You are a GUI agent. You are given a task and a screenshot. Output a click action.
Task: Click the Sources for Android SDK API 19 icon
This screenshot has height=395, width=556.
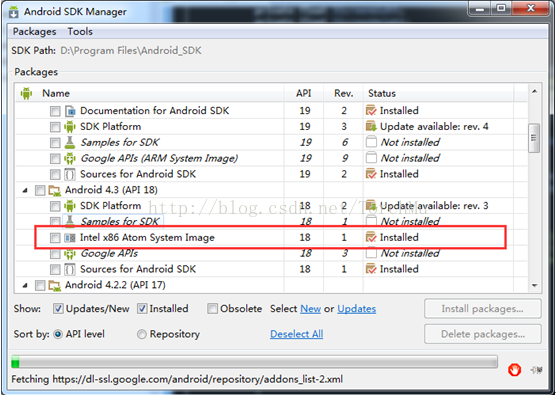(x=70, y=174)
